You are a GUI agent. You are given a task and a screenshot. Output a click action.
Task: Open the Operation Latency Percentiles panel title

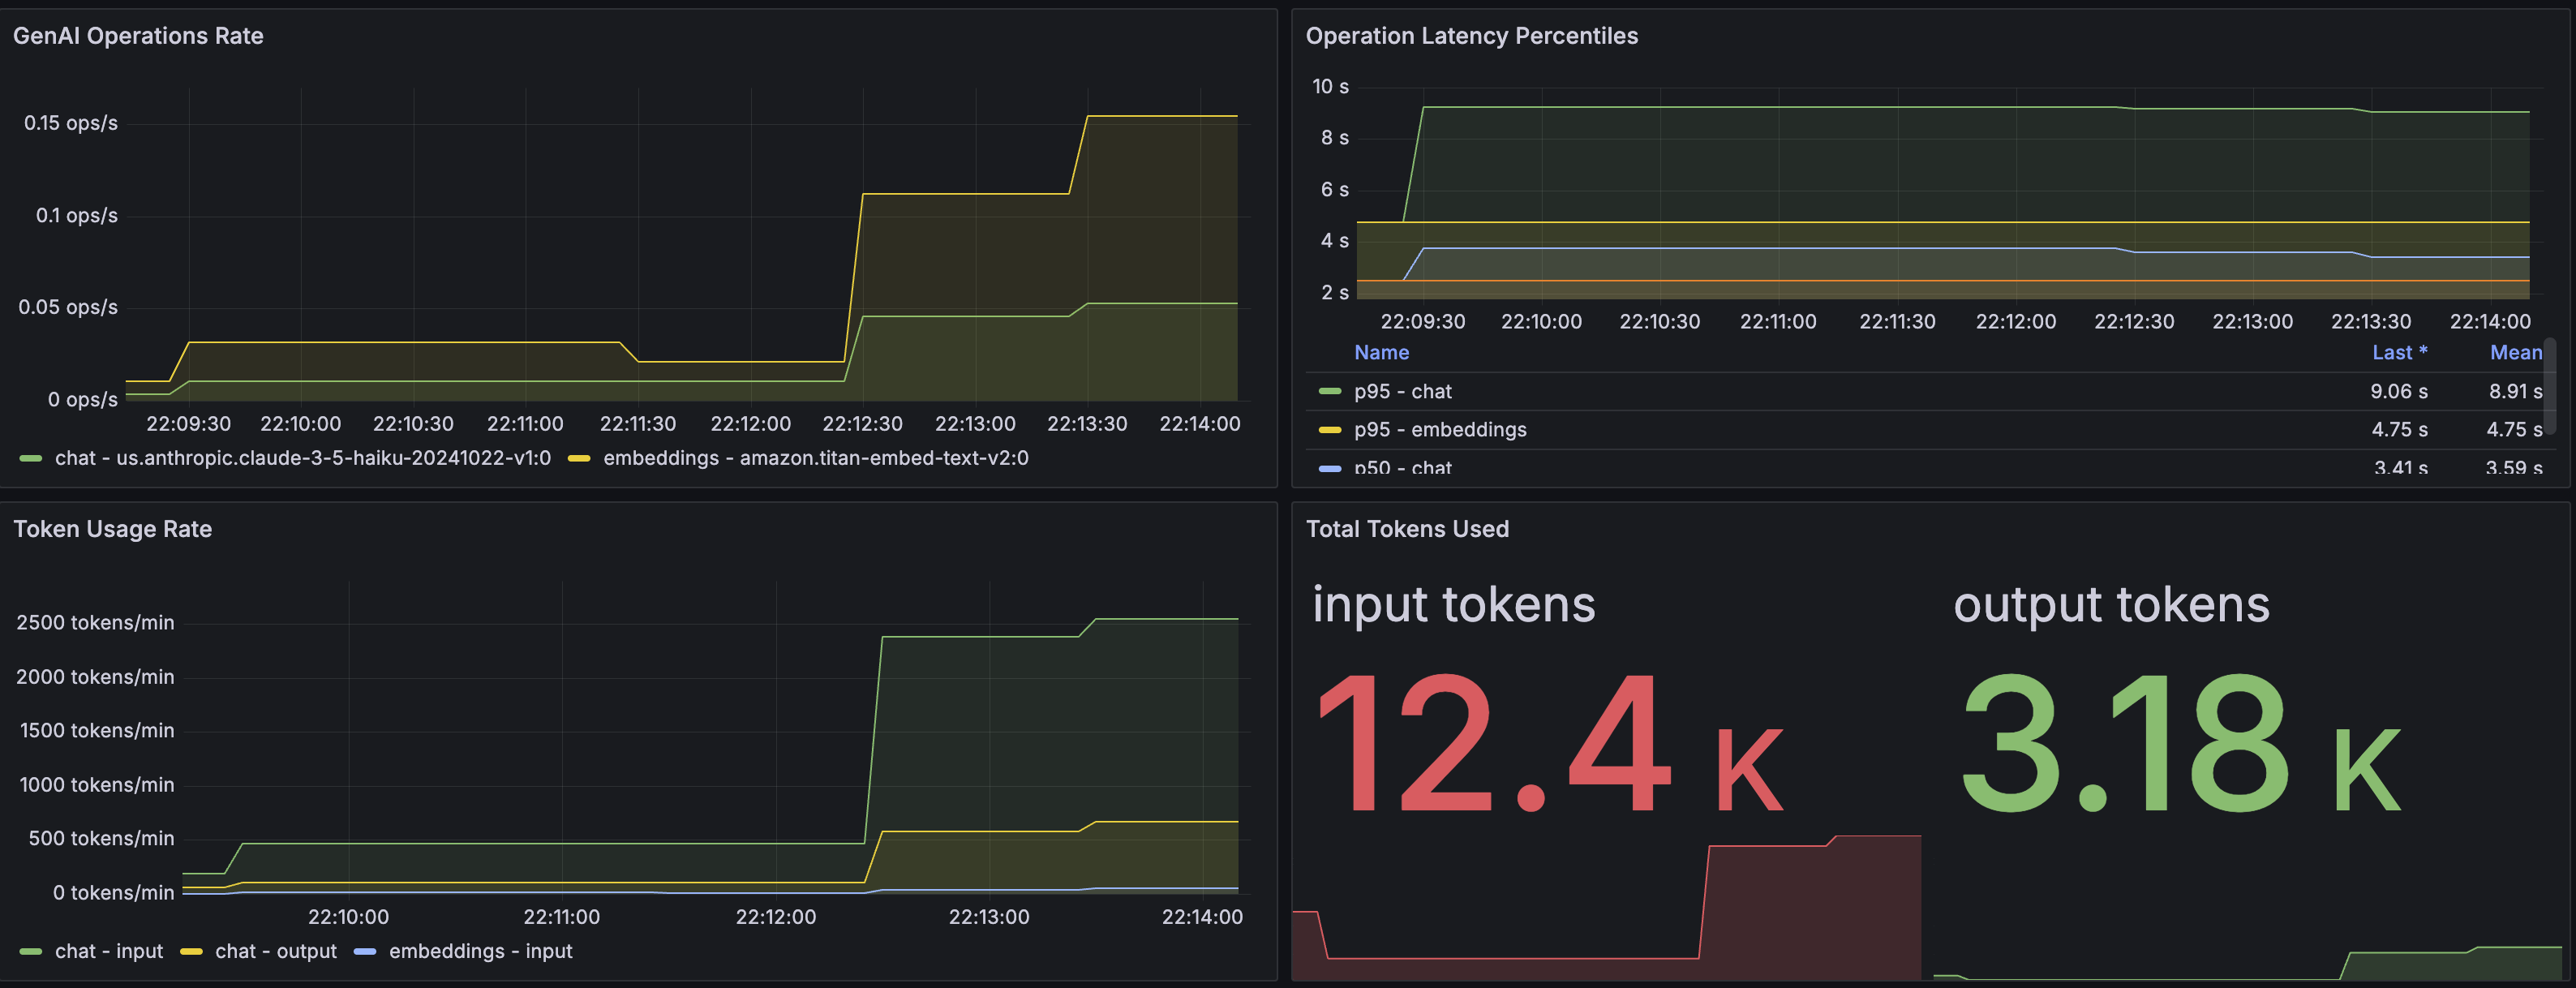(1471, 36)
